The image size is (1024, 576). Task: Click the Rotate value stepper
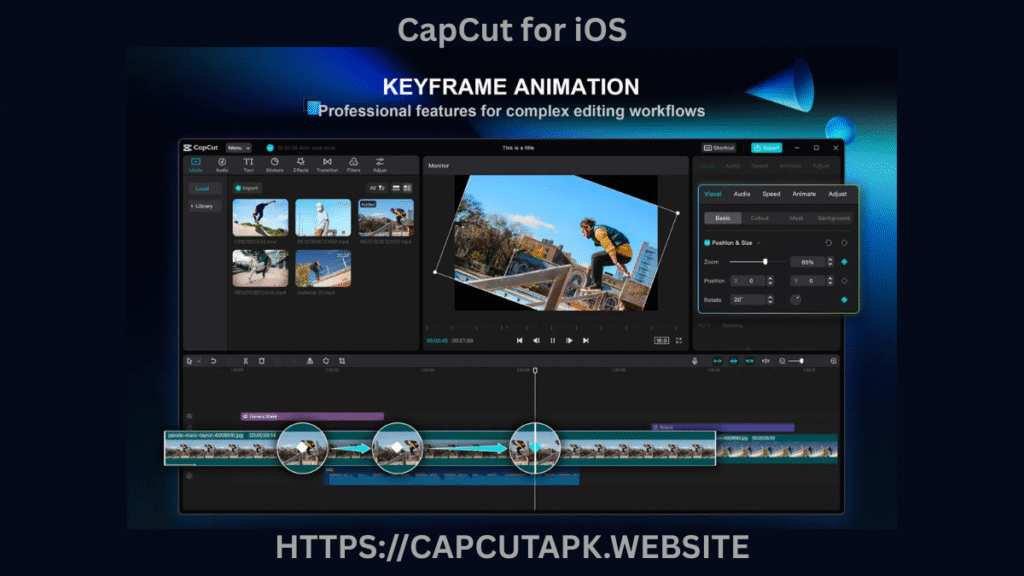(x=770, y=300)
